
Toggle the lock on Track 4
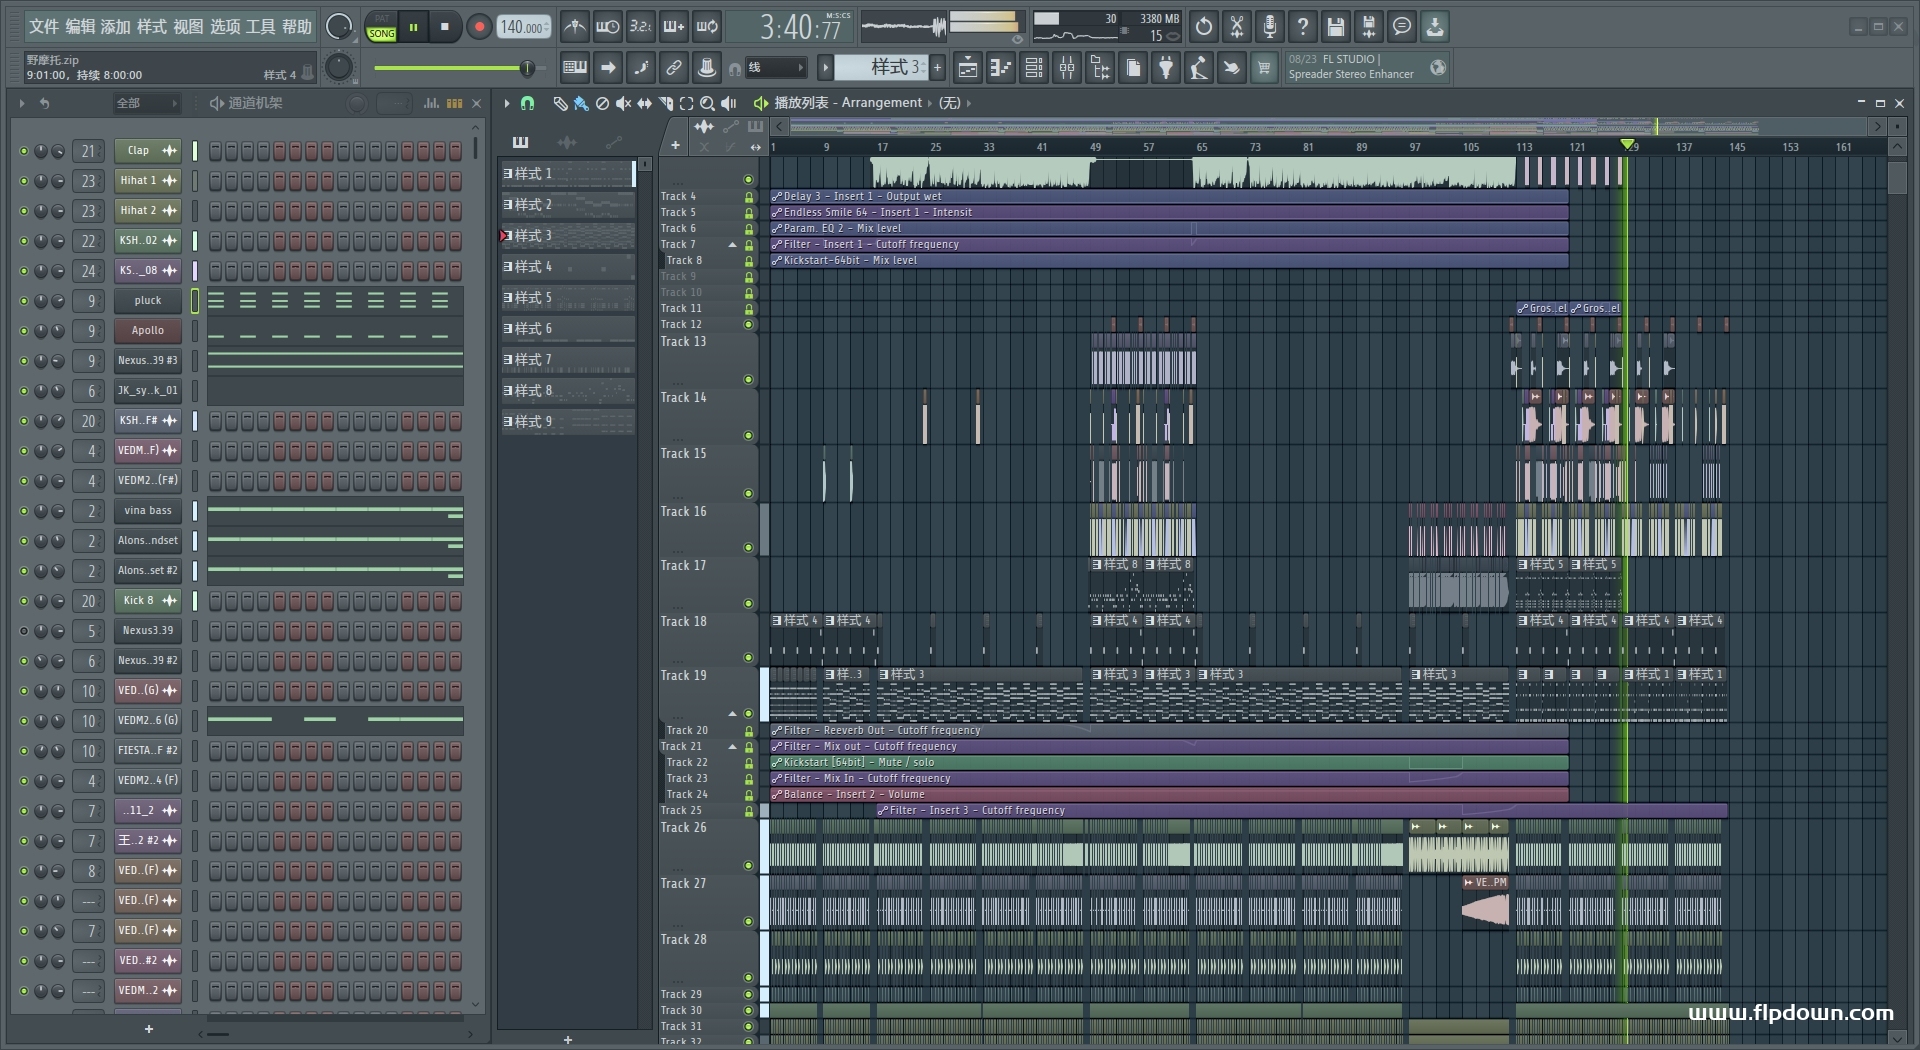[x=748, y=197]
